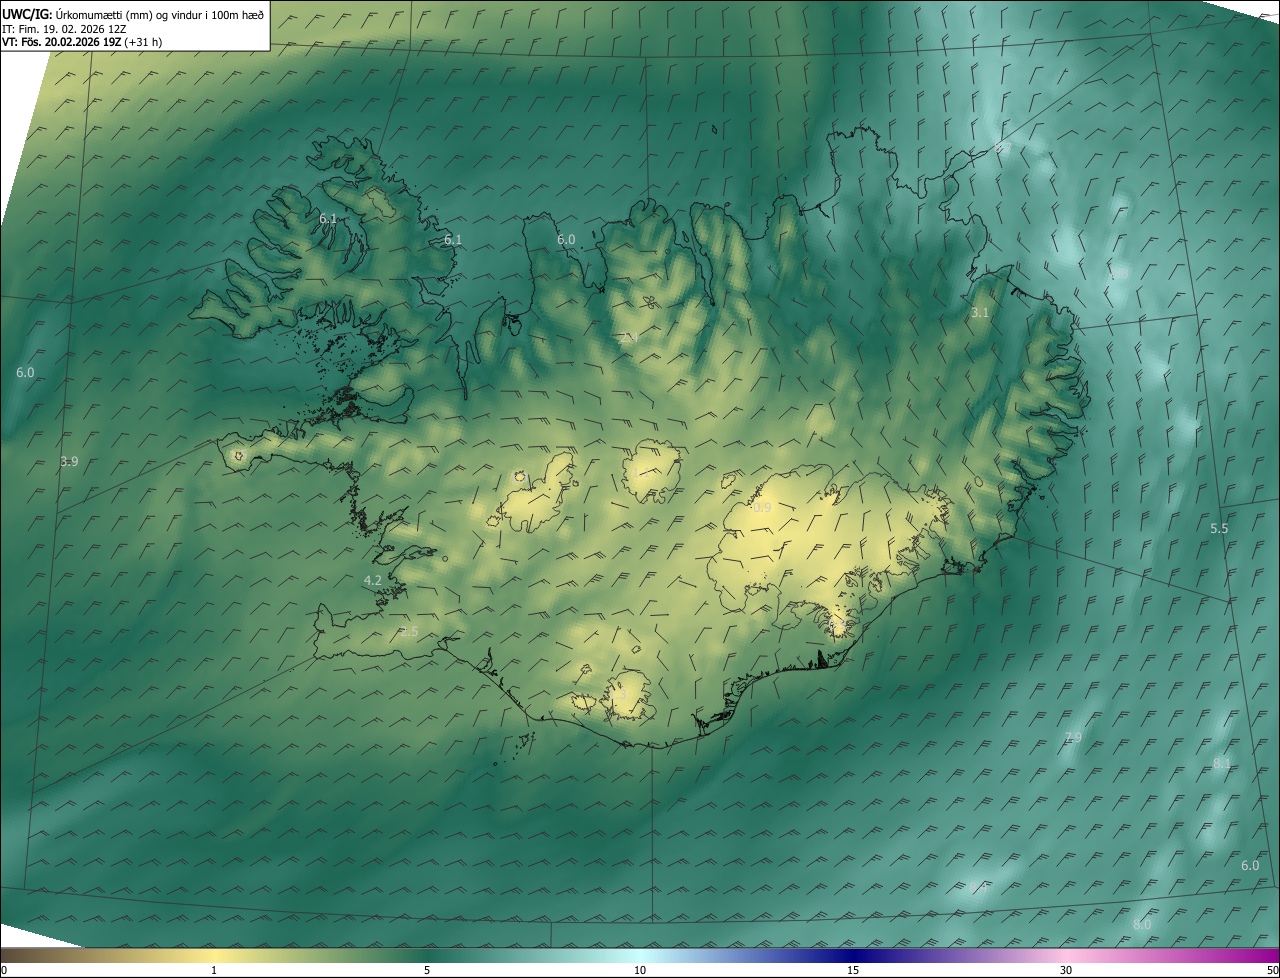Click the 15 tick label on the colour scale
Viewport: 1280px width, 978px height.
(x=853, y=970)
